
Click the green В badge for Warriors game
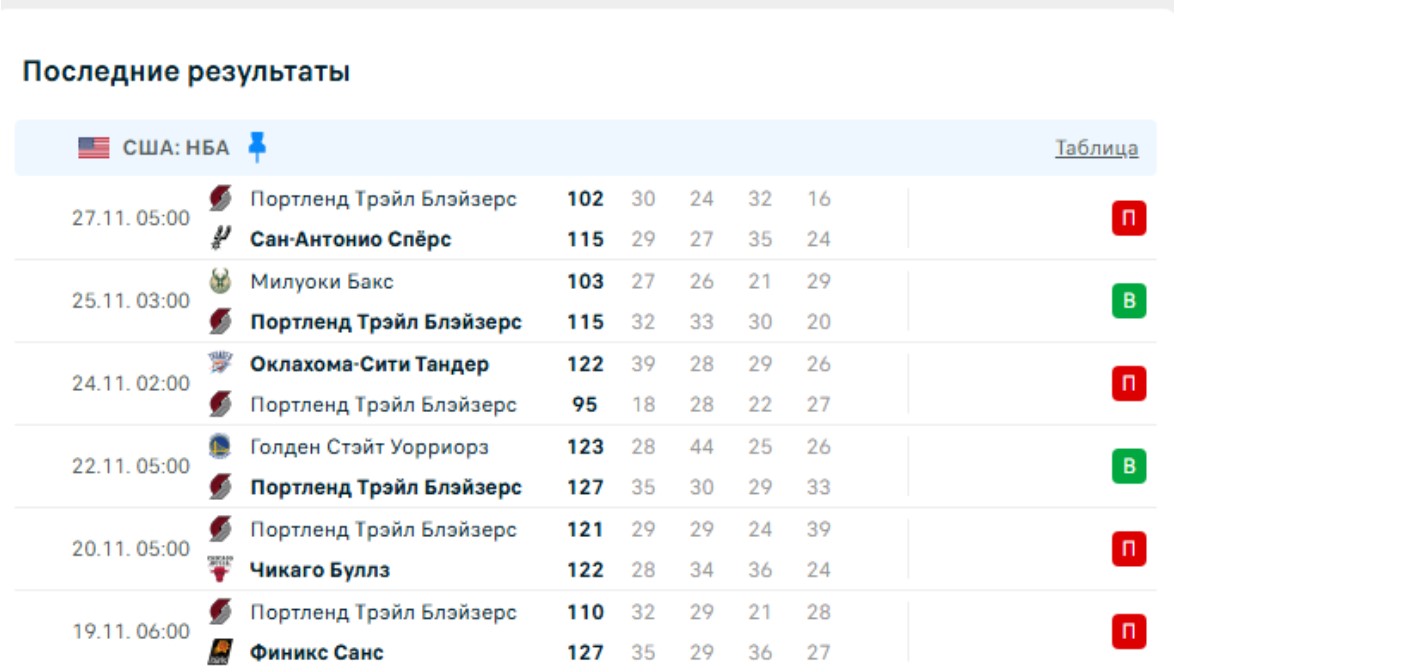tap(1128, 466)
